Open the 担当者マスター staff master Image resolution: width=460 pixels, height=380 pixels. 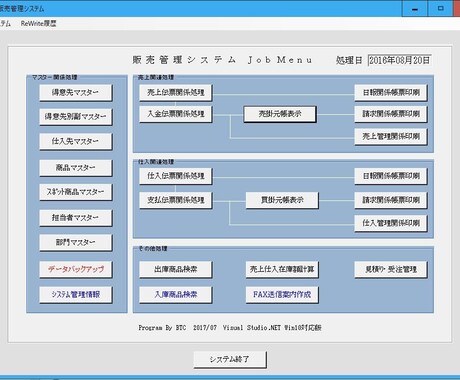(x=76, y=218)
